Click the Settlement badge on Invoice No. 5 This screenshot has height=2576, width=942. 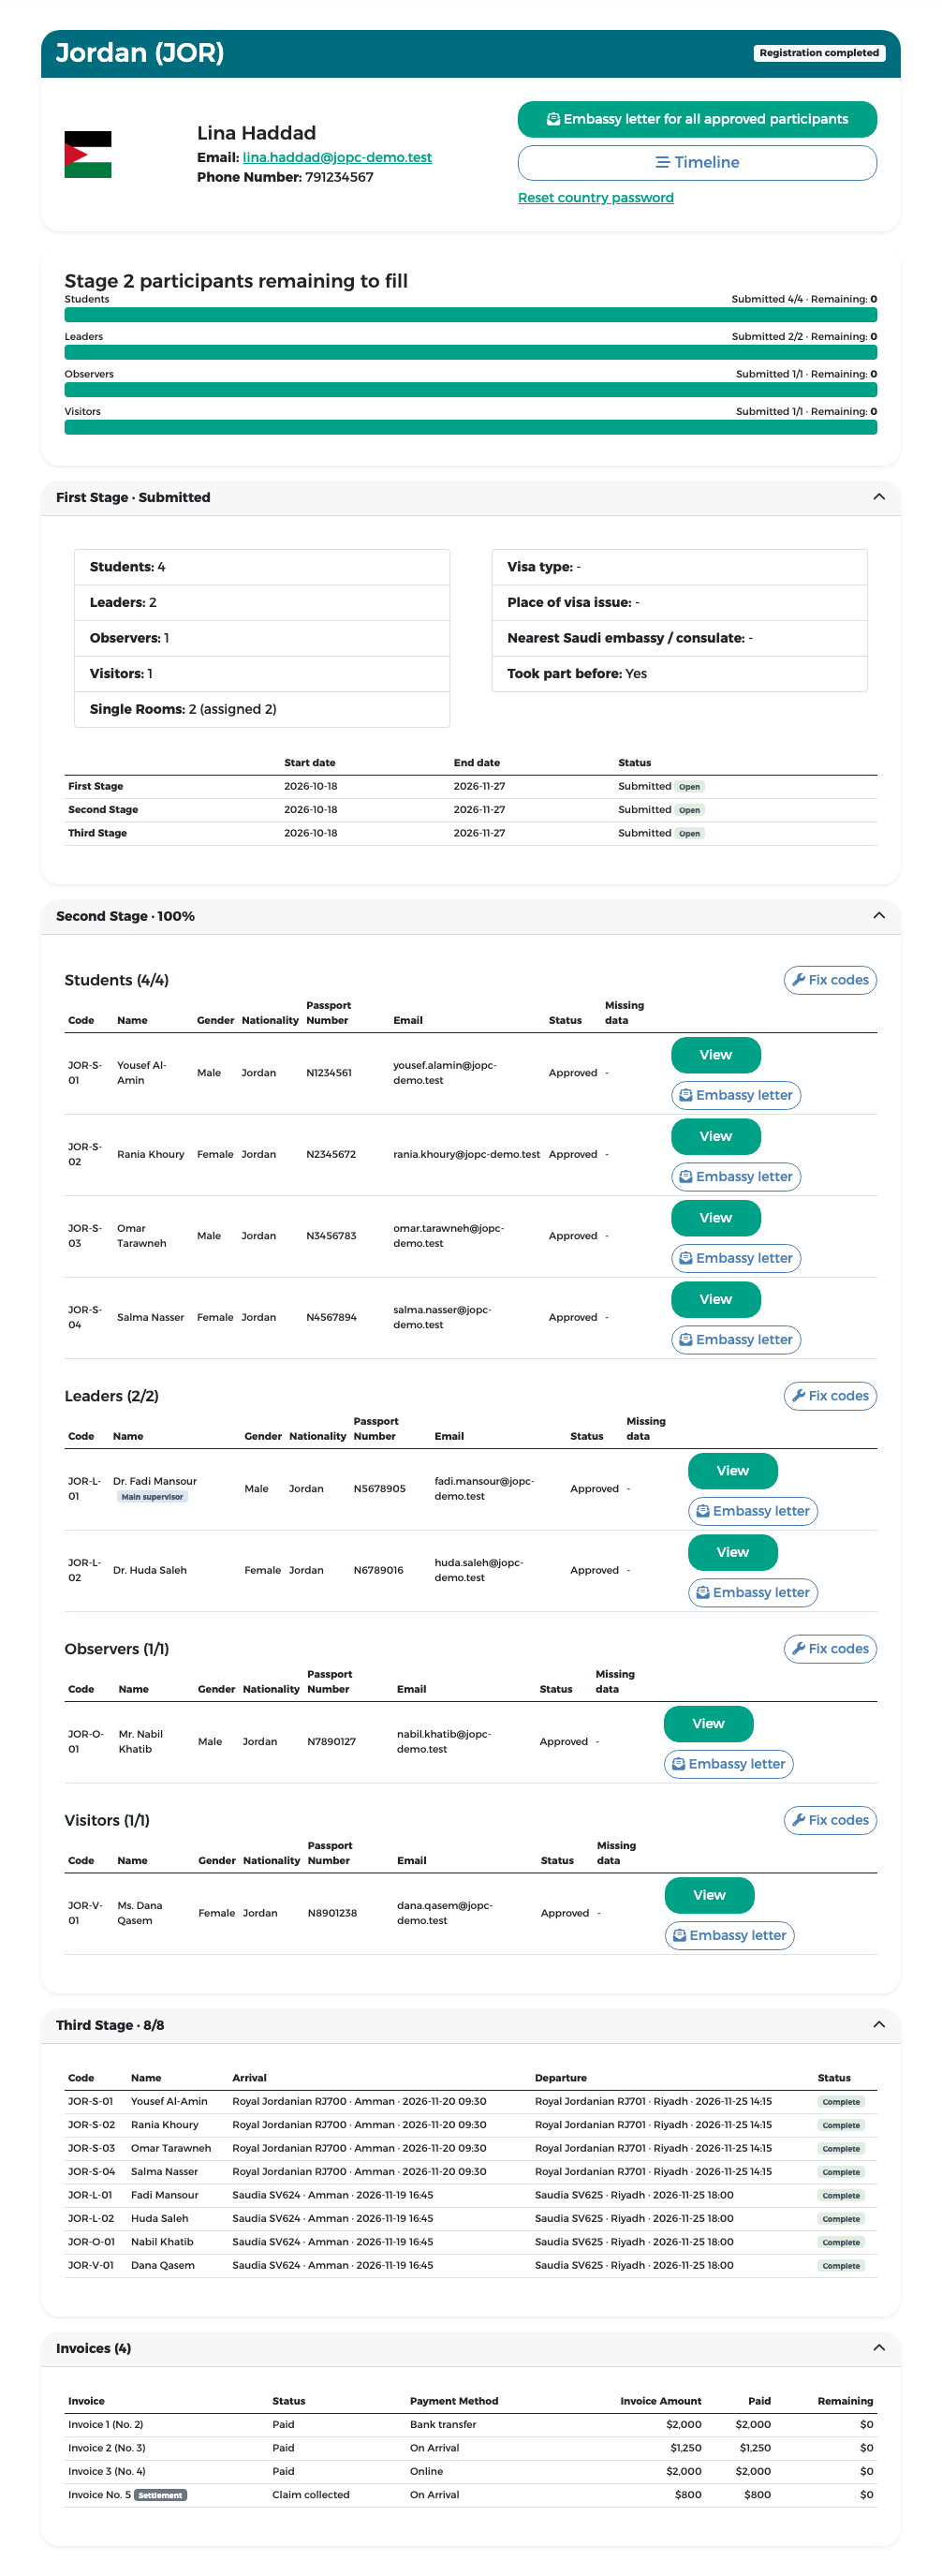click(x=160, y=2495)
